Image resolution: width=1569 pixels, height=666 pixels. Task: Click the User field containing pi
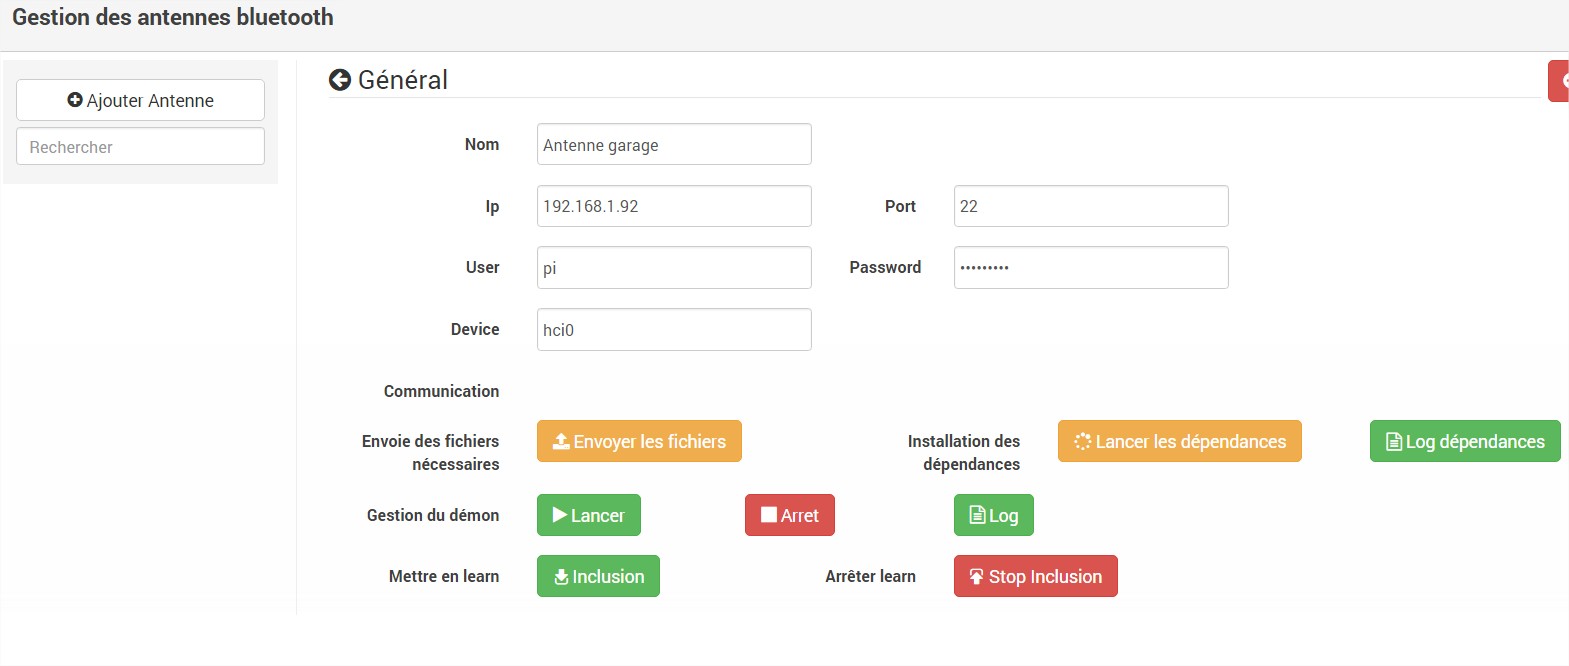pyautogui.click(x=674, y=268)
